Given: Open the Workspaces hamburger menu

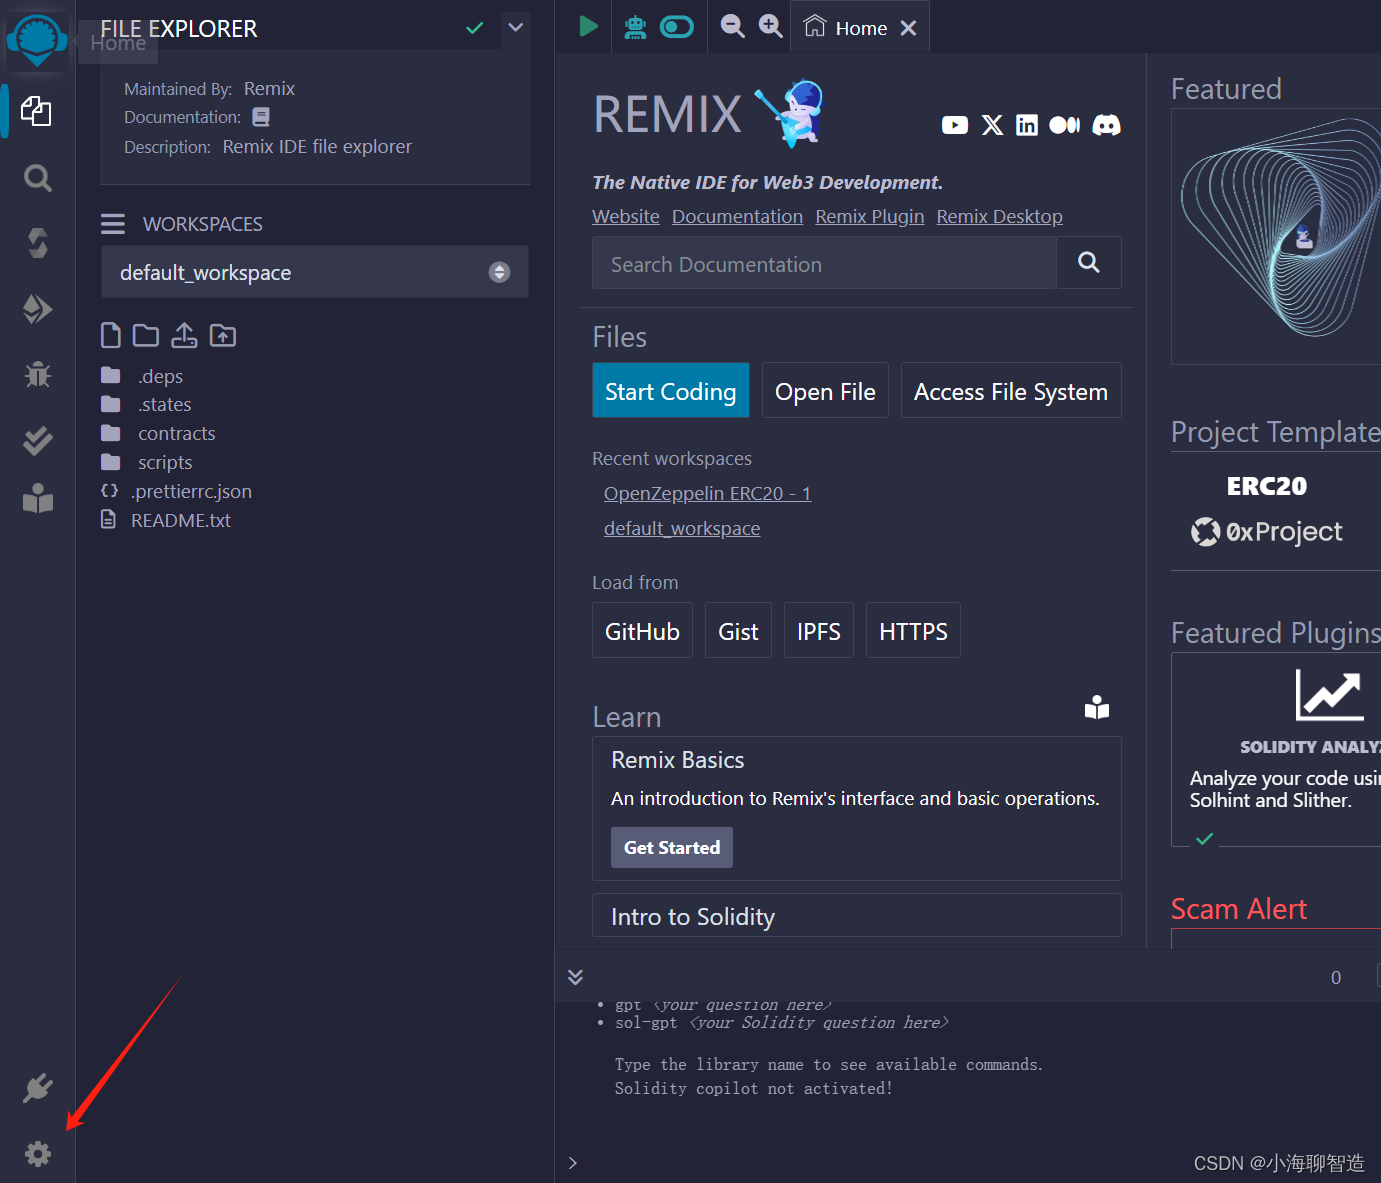Looking at the screenshot, I should point(113,224).
